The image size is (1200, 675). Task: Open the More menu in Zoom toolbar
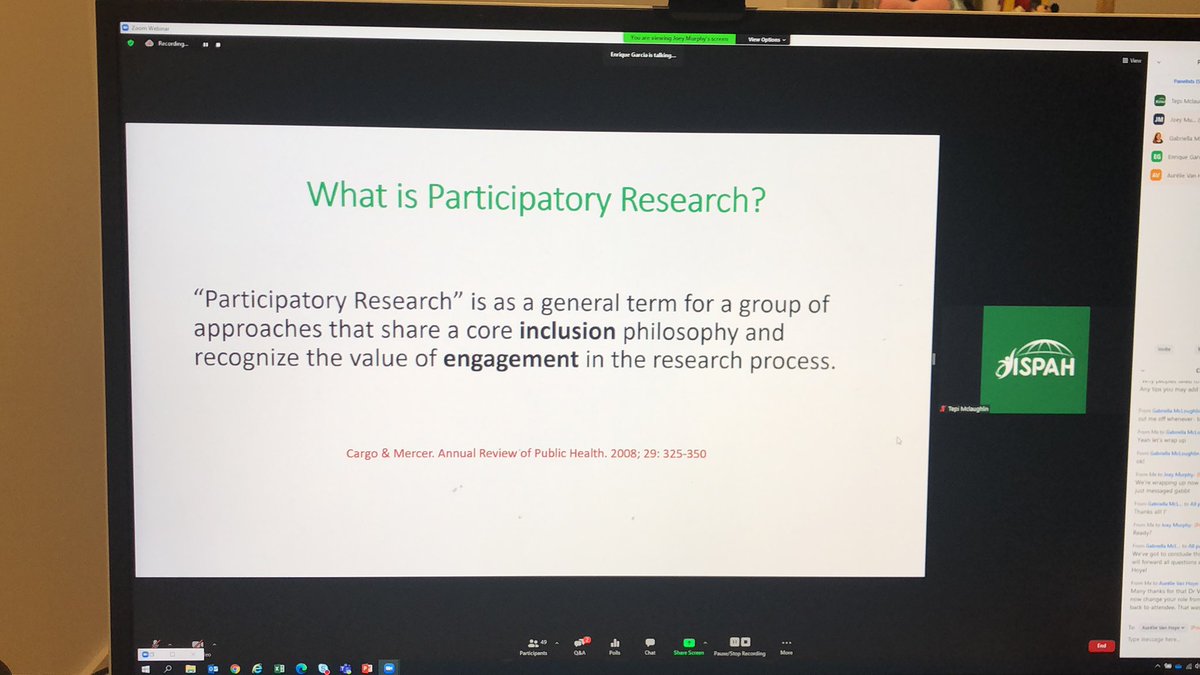point(786,646)
